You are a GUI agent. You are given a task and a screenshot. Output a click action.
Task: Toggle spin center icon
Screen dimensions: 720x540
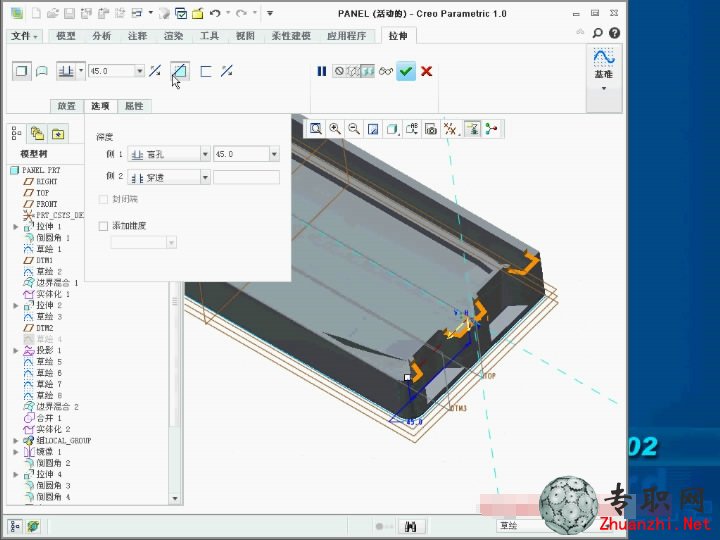(x=491, y=129)
